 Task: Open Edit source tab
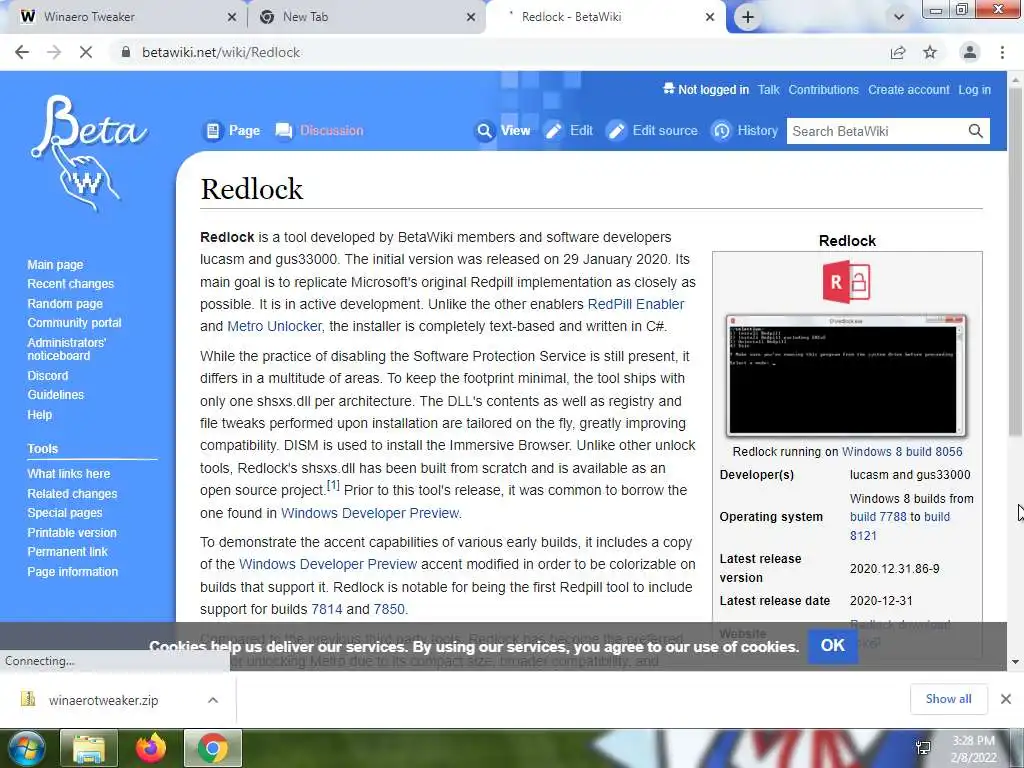[652, 131]
